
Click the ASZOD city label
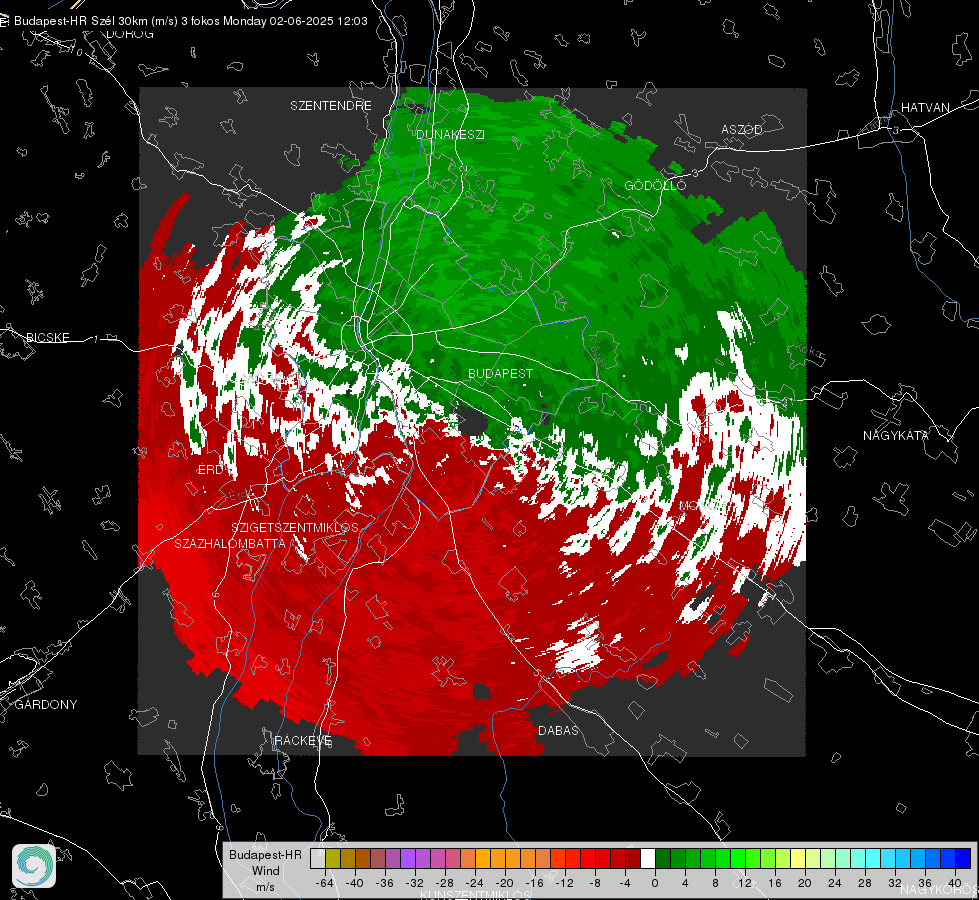[742, 129]
